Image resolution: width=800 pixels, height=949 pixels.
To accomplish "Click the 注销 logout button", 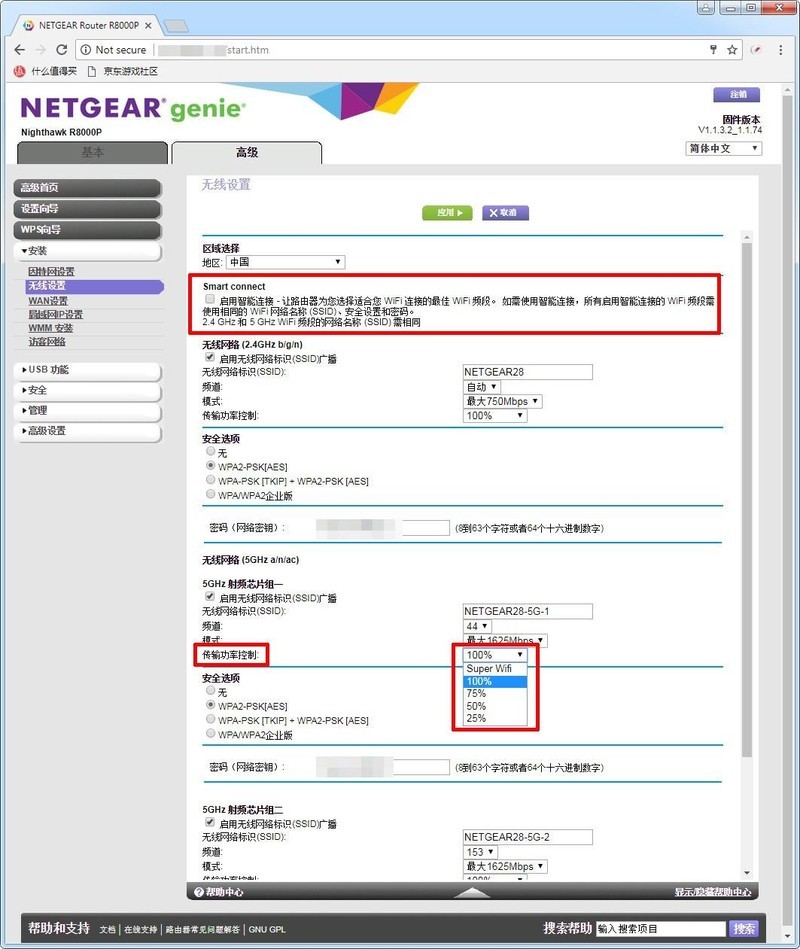I will [x=736, y=94].
